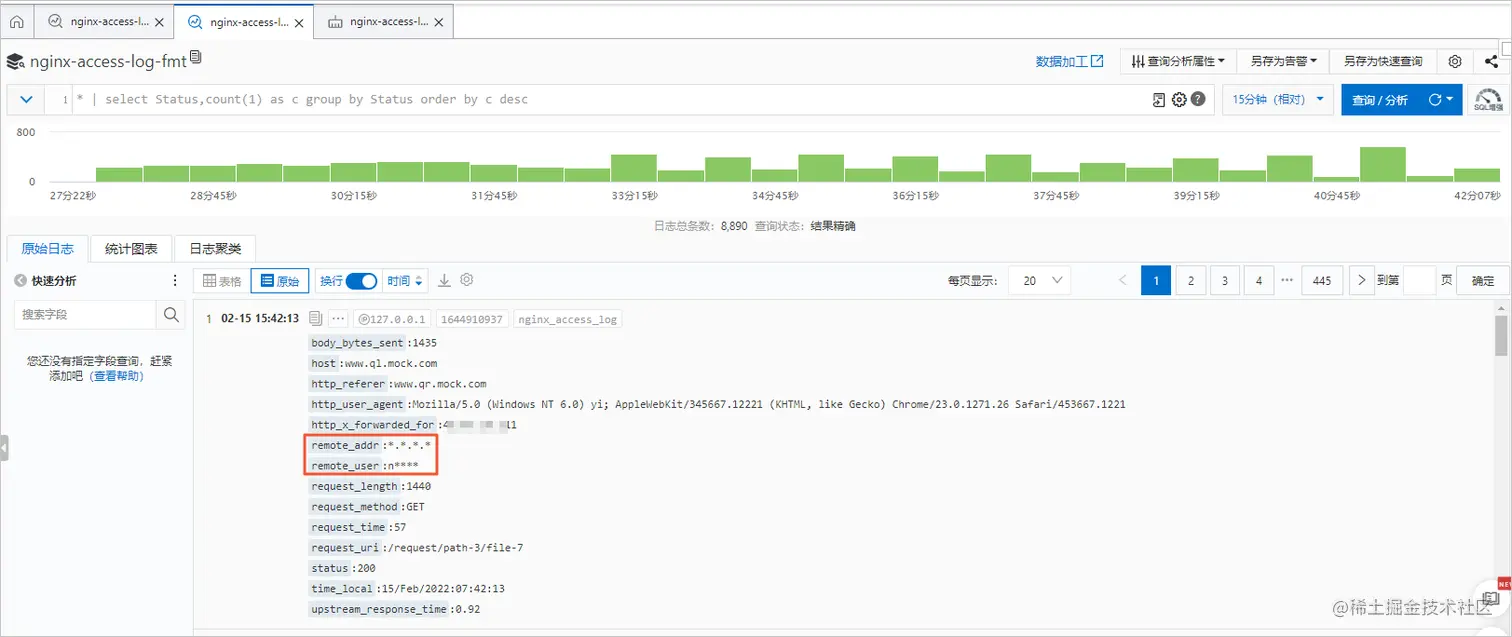Click the logstore icon beside nginx-access-log-fmt
1512x637 pixels.
15,62
